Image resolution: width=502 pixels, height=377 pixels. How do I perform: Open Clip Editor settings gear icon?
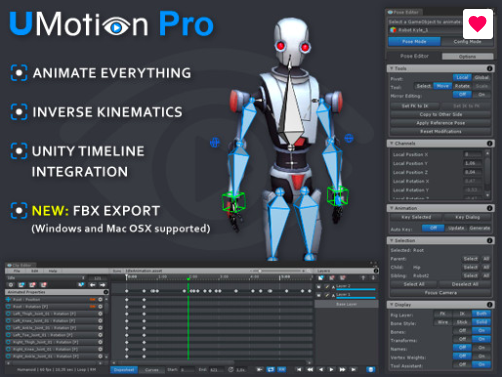[x=11, y=285]
